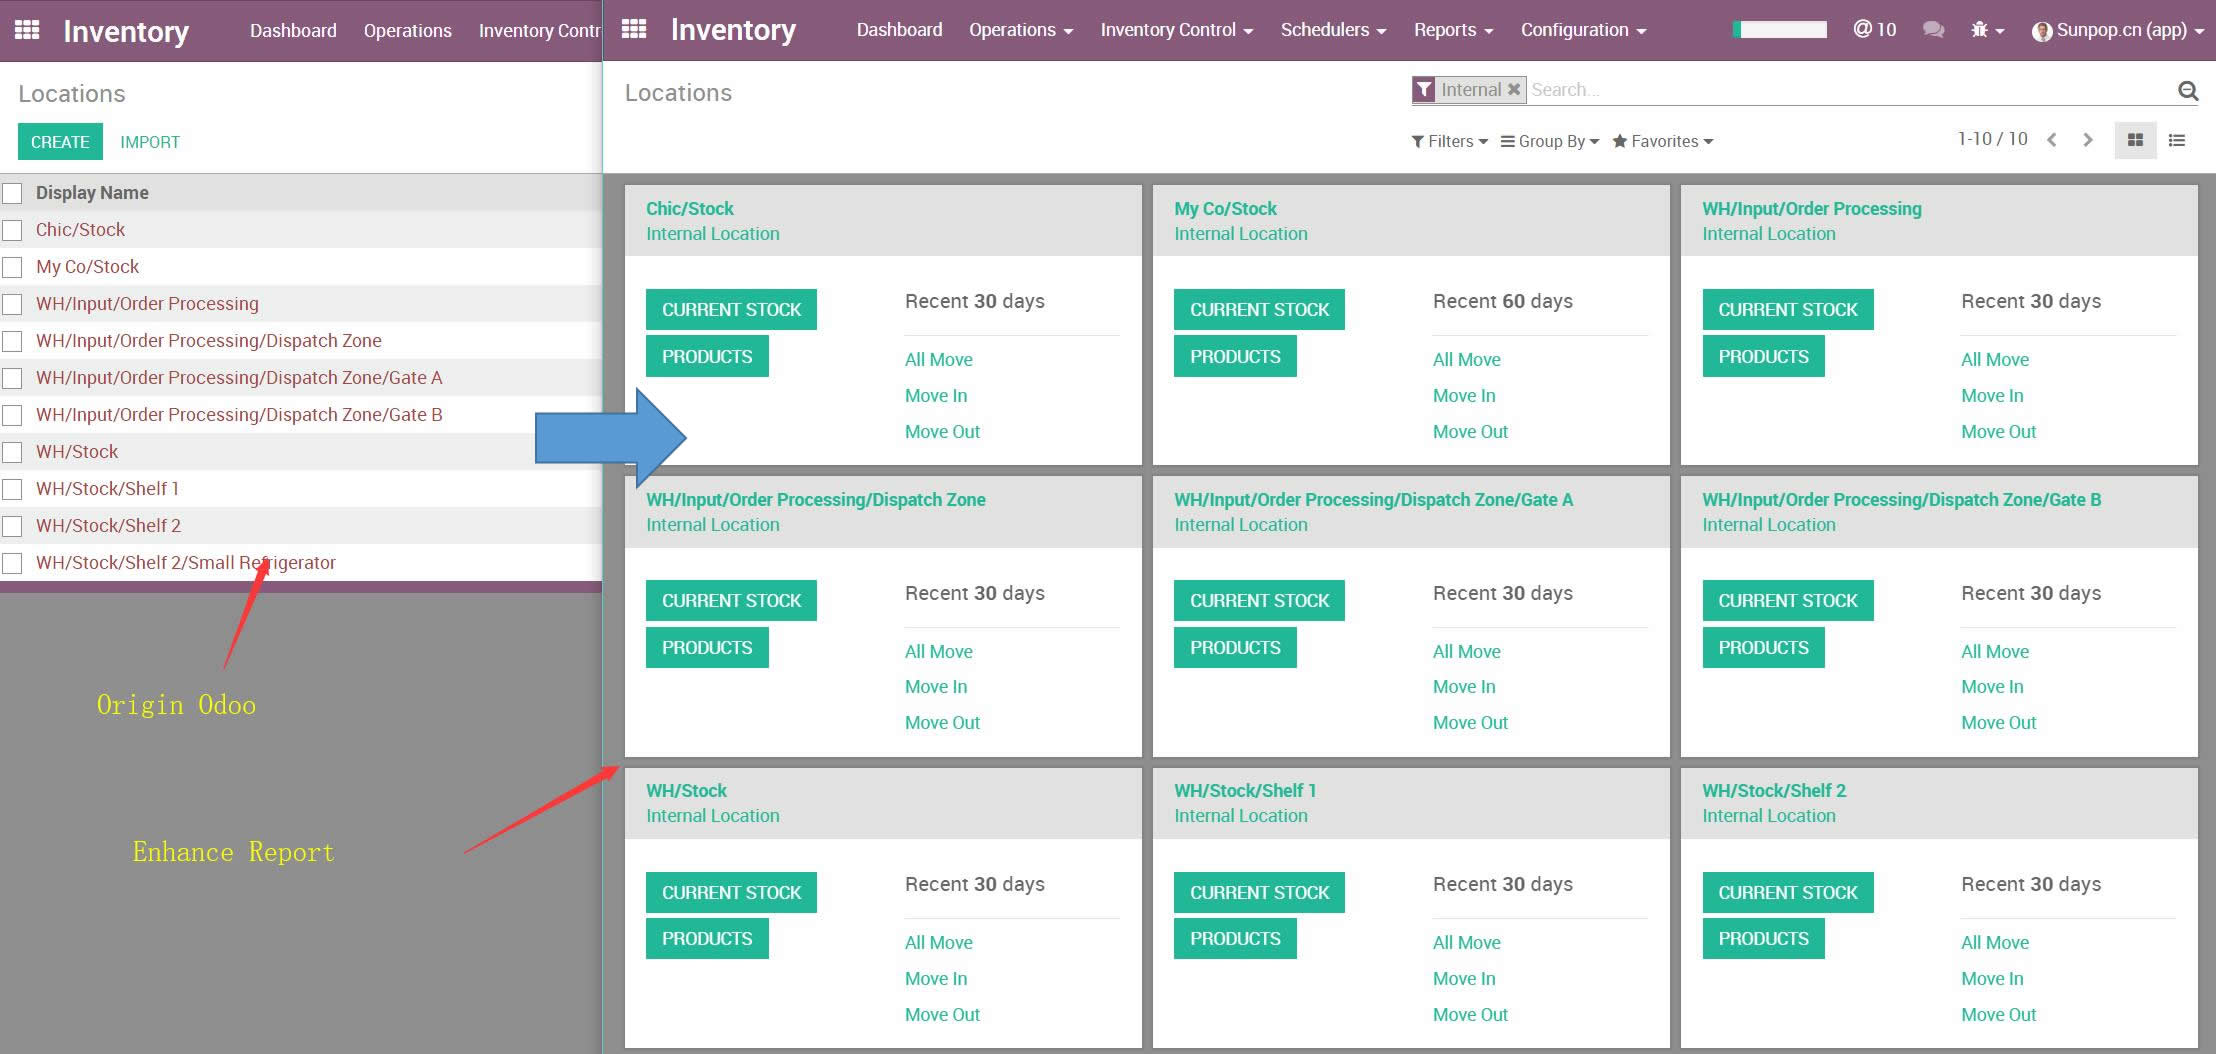Viewport: 2216px width, 1054px height.
Task: Click the green CREATE button
Action: [x=60, y=142]
